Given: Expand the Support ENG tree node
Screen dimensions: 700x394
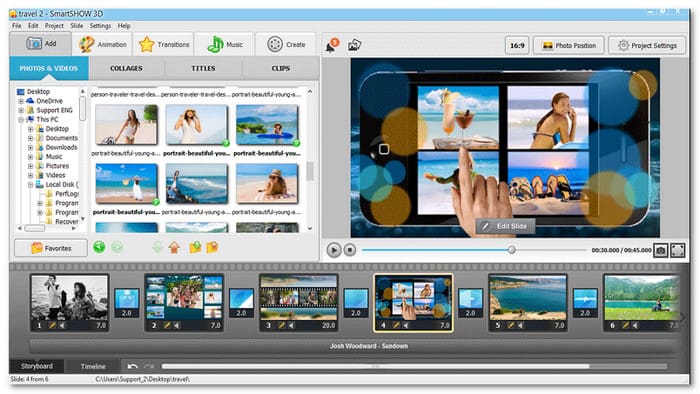Looking at the screenshot, I should coord(21,110).
